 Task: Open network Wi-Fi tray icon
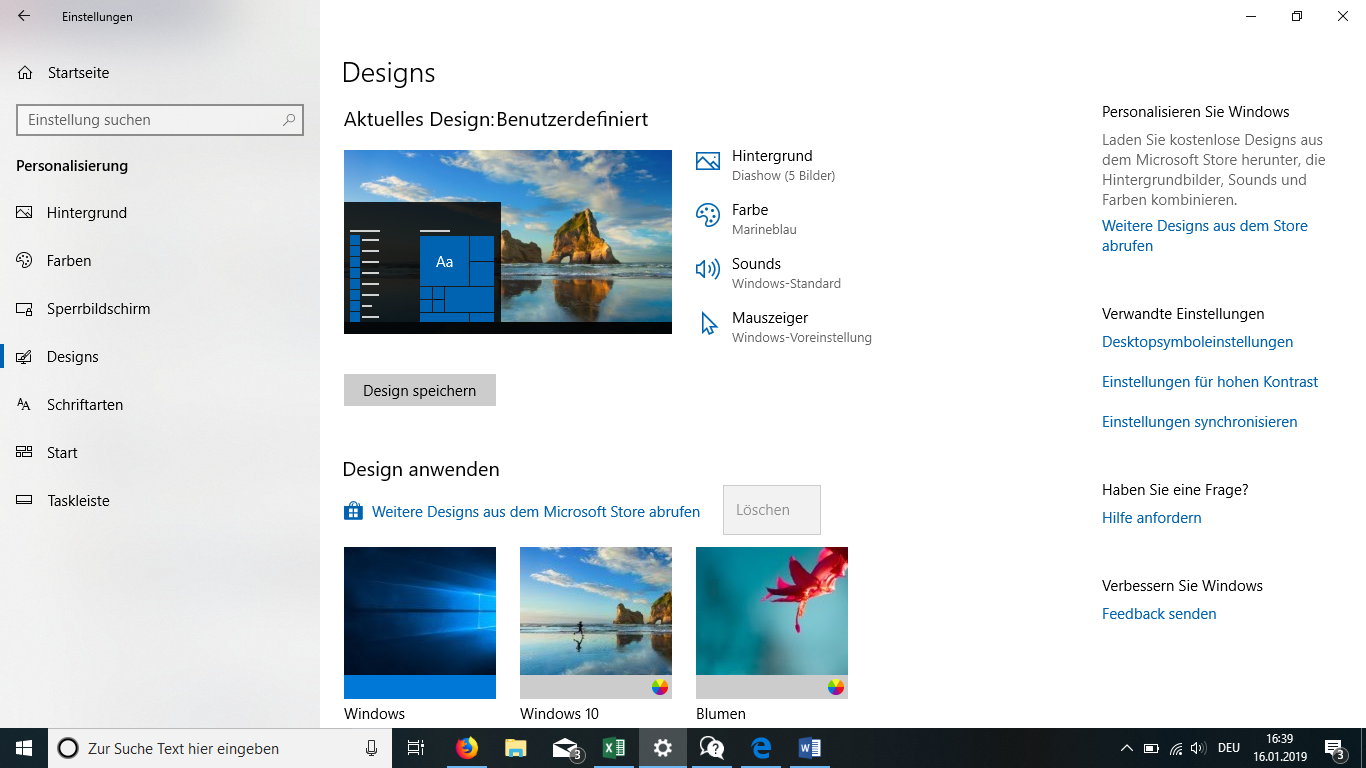(x=1175, y=748)
